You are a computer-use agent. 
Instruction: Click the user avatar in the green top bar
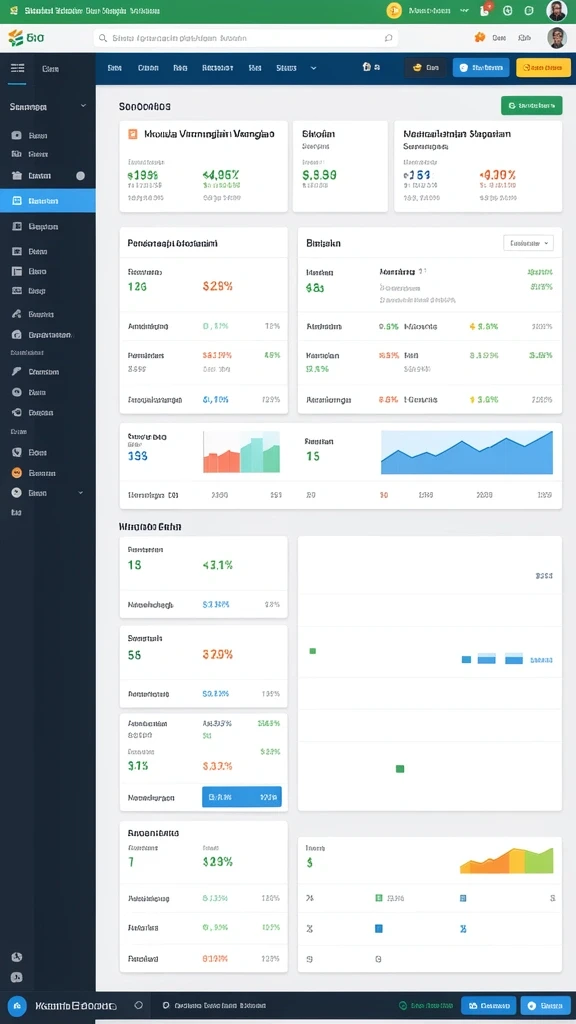point(556,10)
